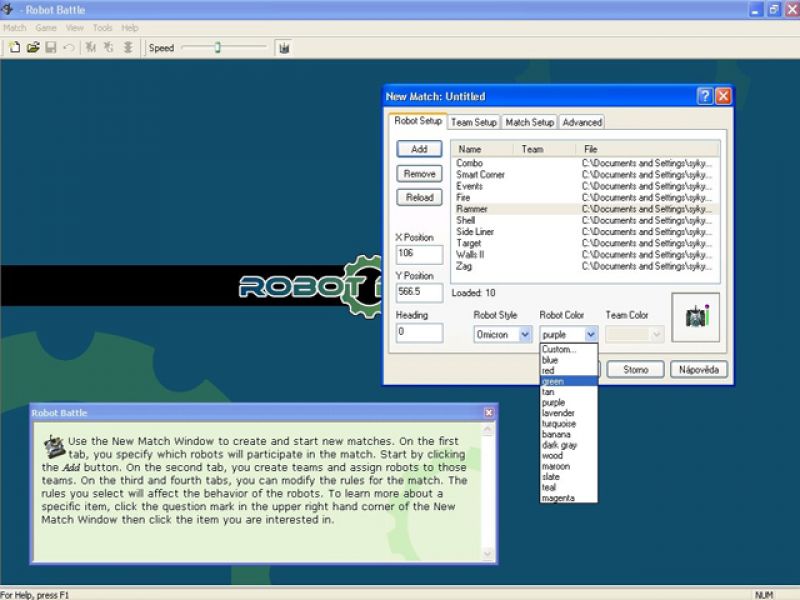Choose purple from the open color list
The image size is (800, 600).
click(x=568, y=403)
